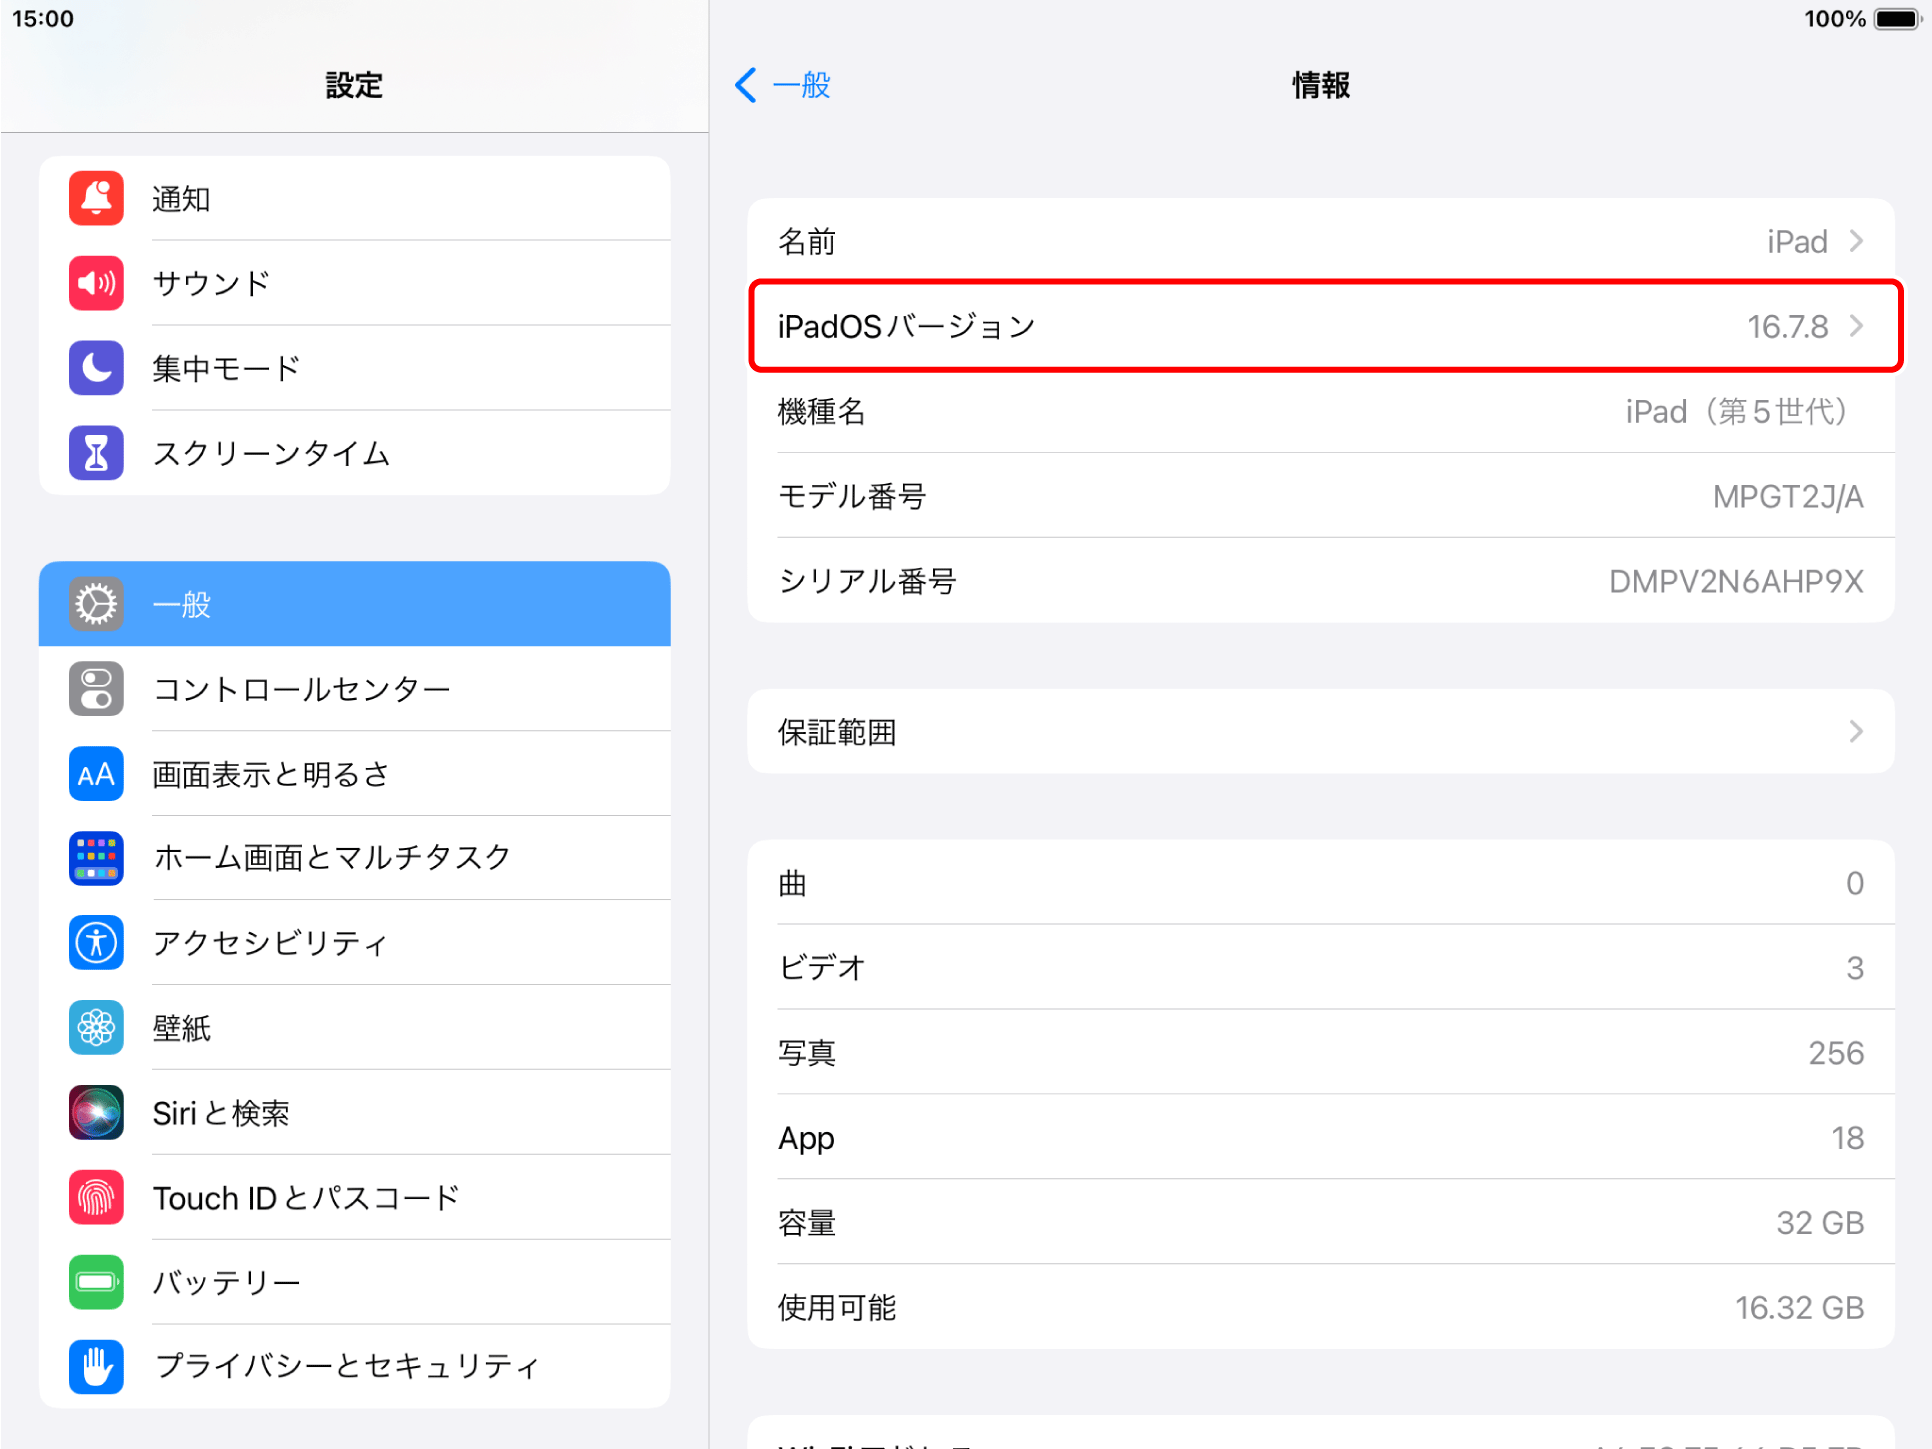Tap the moon 集中モード icon

[x=96, y=368]
